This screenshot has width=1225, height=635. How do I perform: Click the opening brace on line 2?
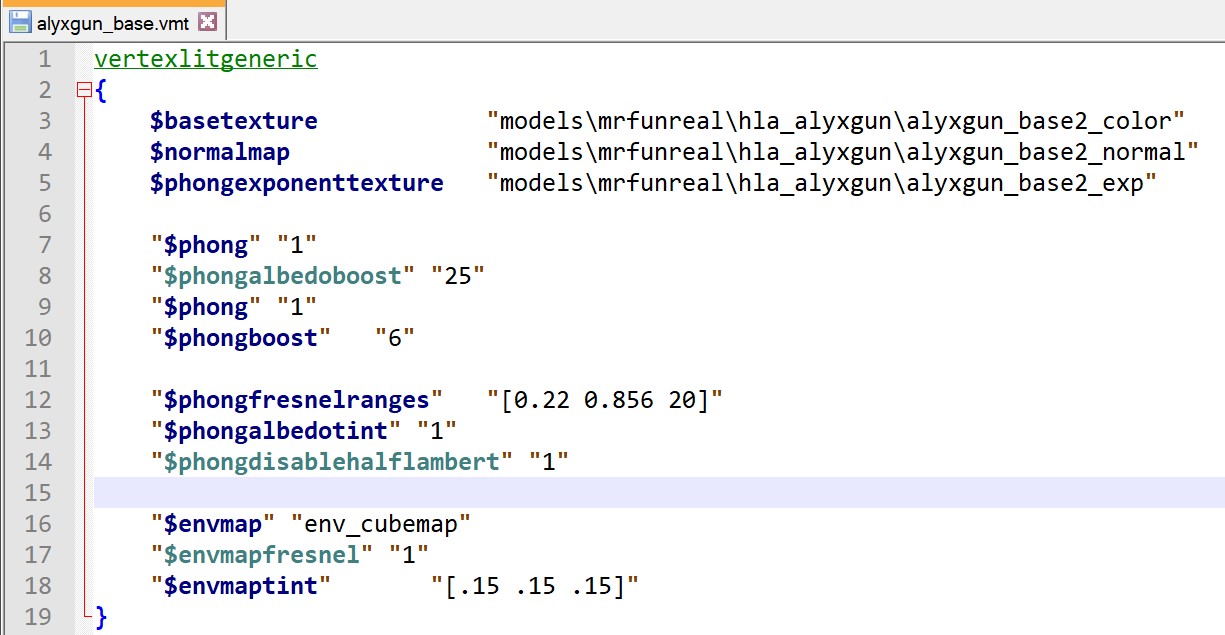101,90
